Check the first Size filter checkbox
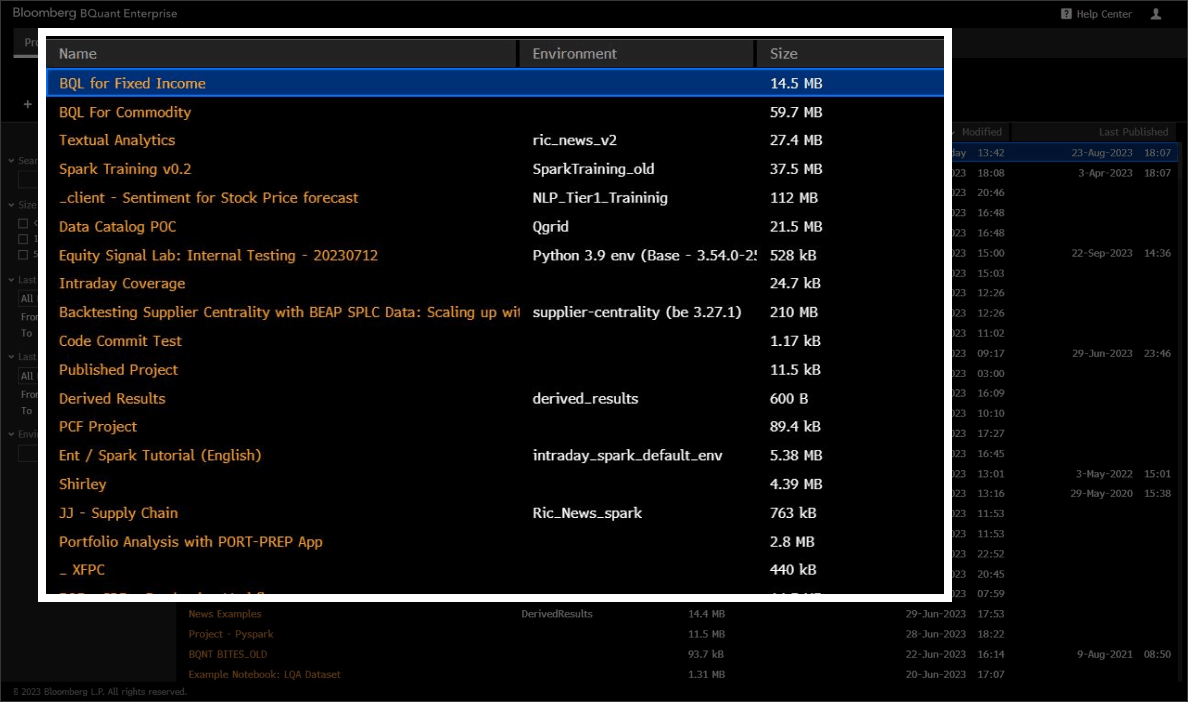The image size is (1188, 702). click(x=25, y=223)
